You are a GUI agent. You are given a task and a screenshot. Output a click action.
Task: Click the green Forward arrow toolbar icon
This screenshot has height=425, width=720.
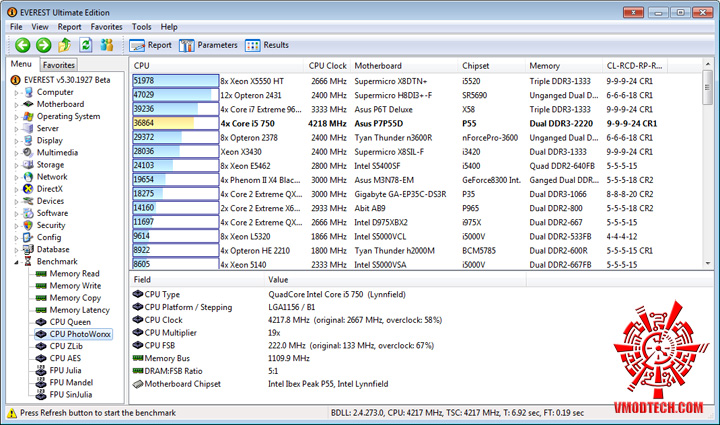(44, 45)
